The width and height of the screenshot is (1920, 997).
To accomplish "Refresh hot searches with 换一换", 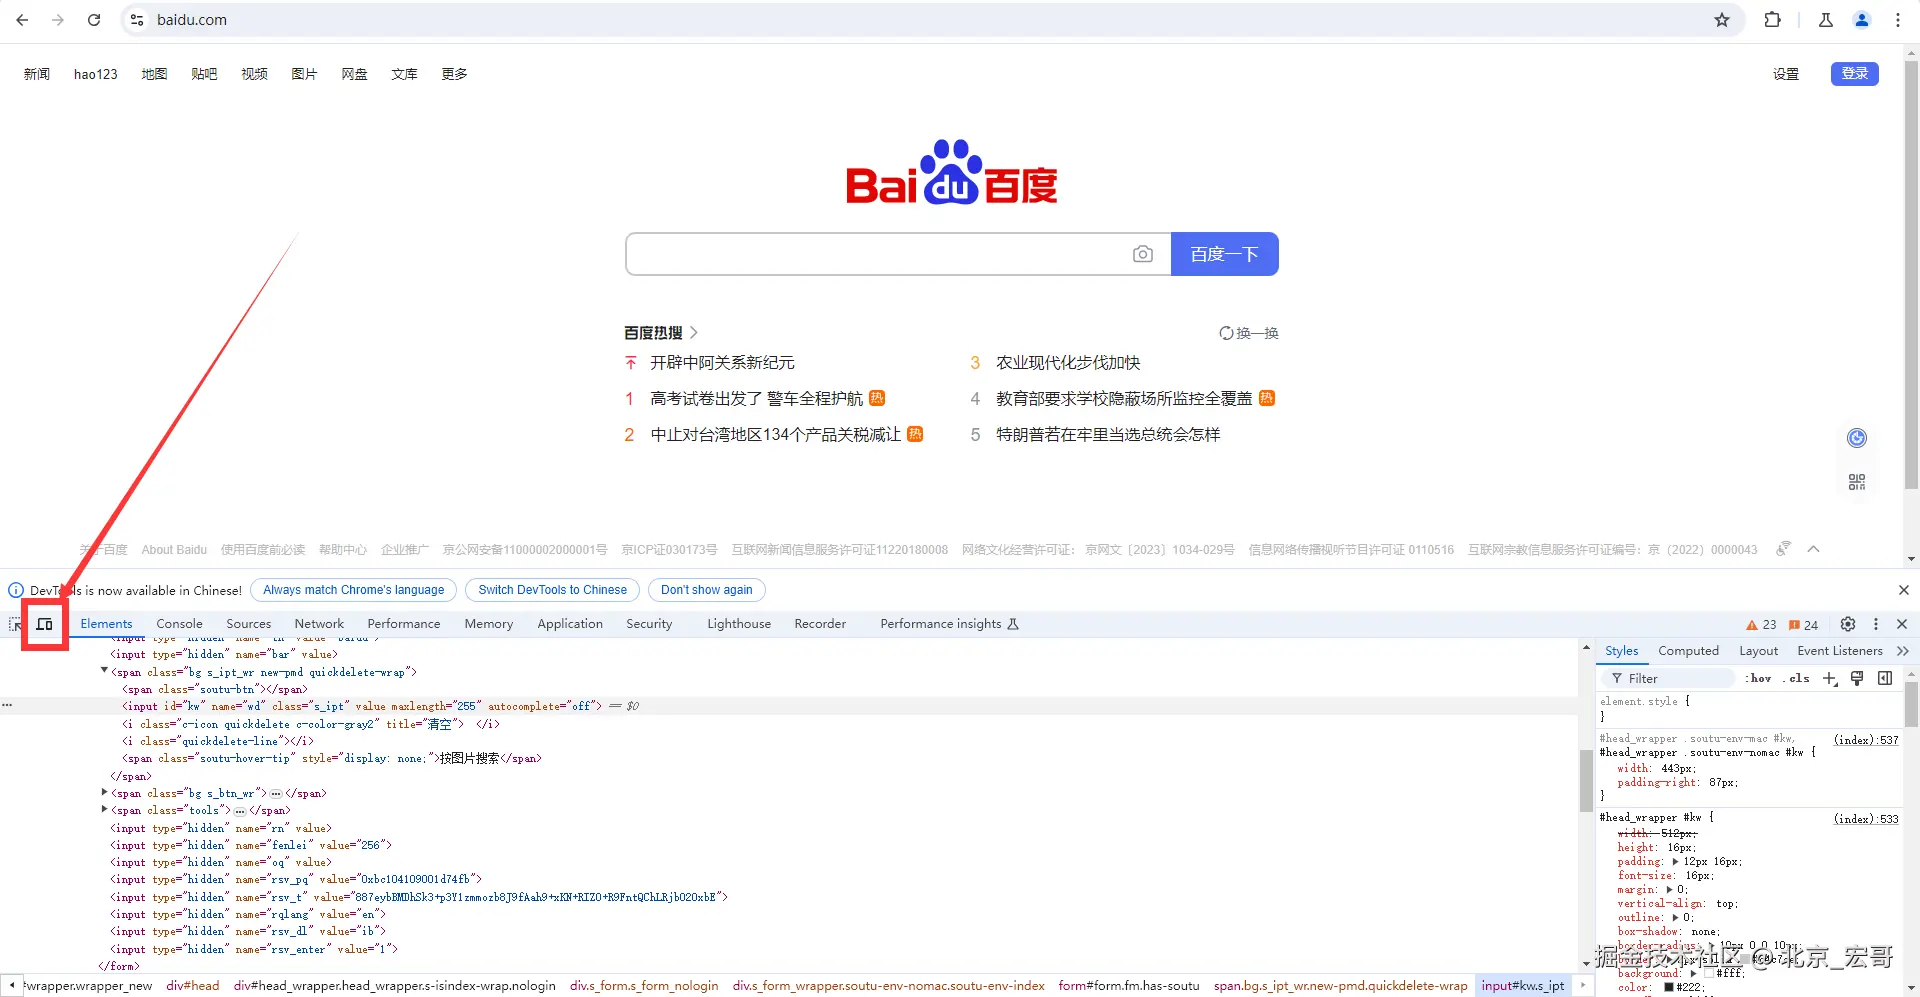I will click(1249, 333).
